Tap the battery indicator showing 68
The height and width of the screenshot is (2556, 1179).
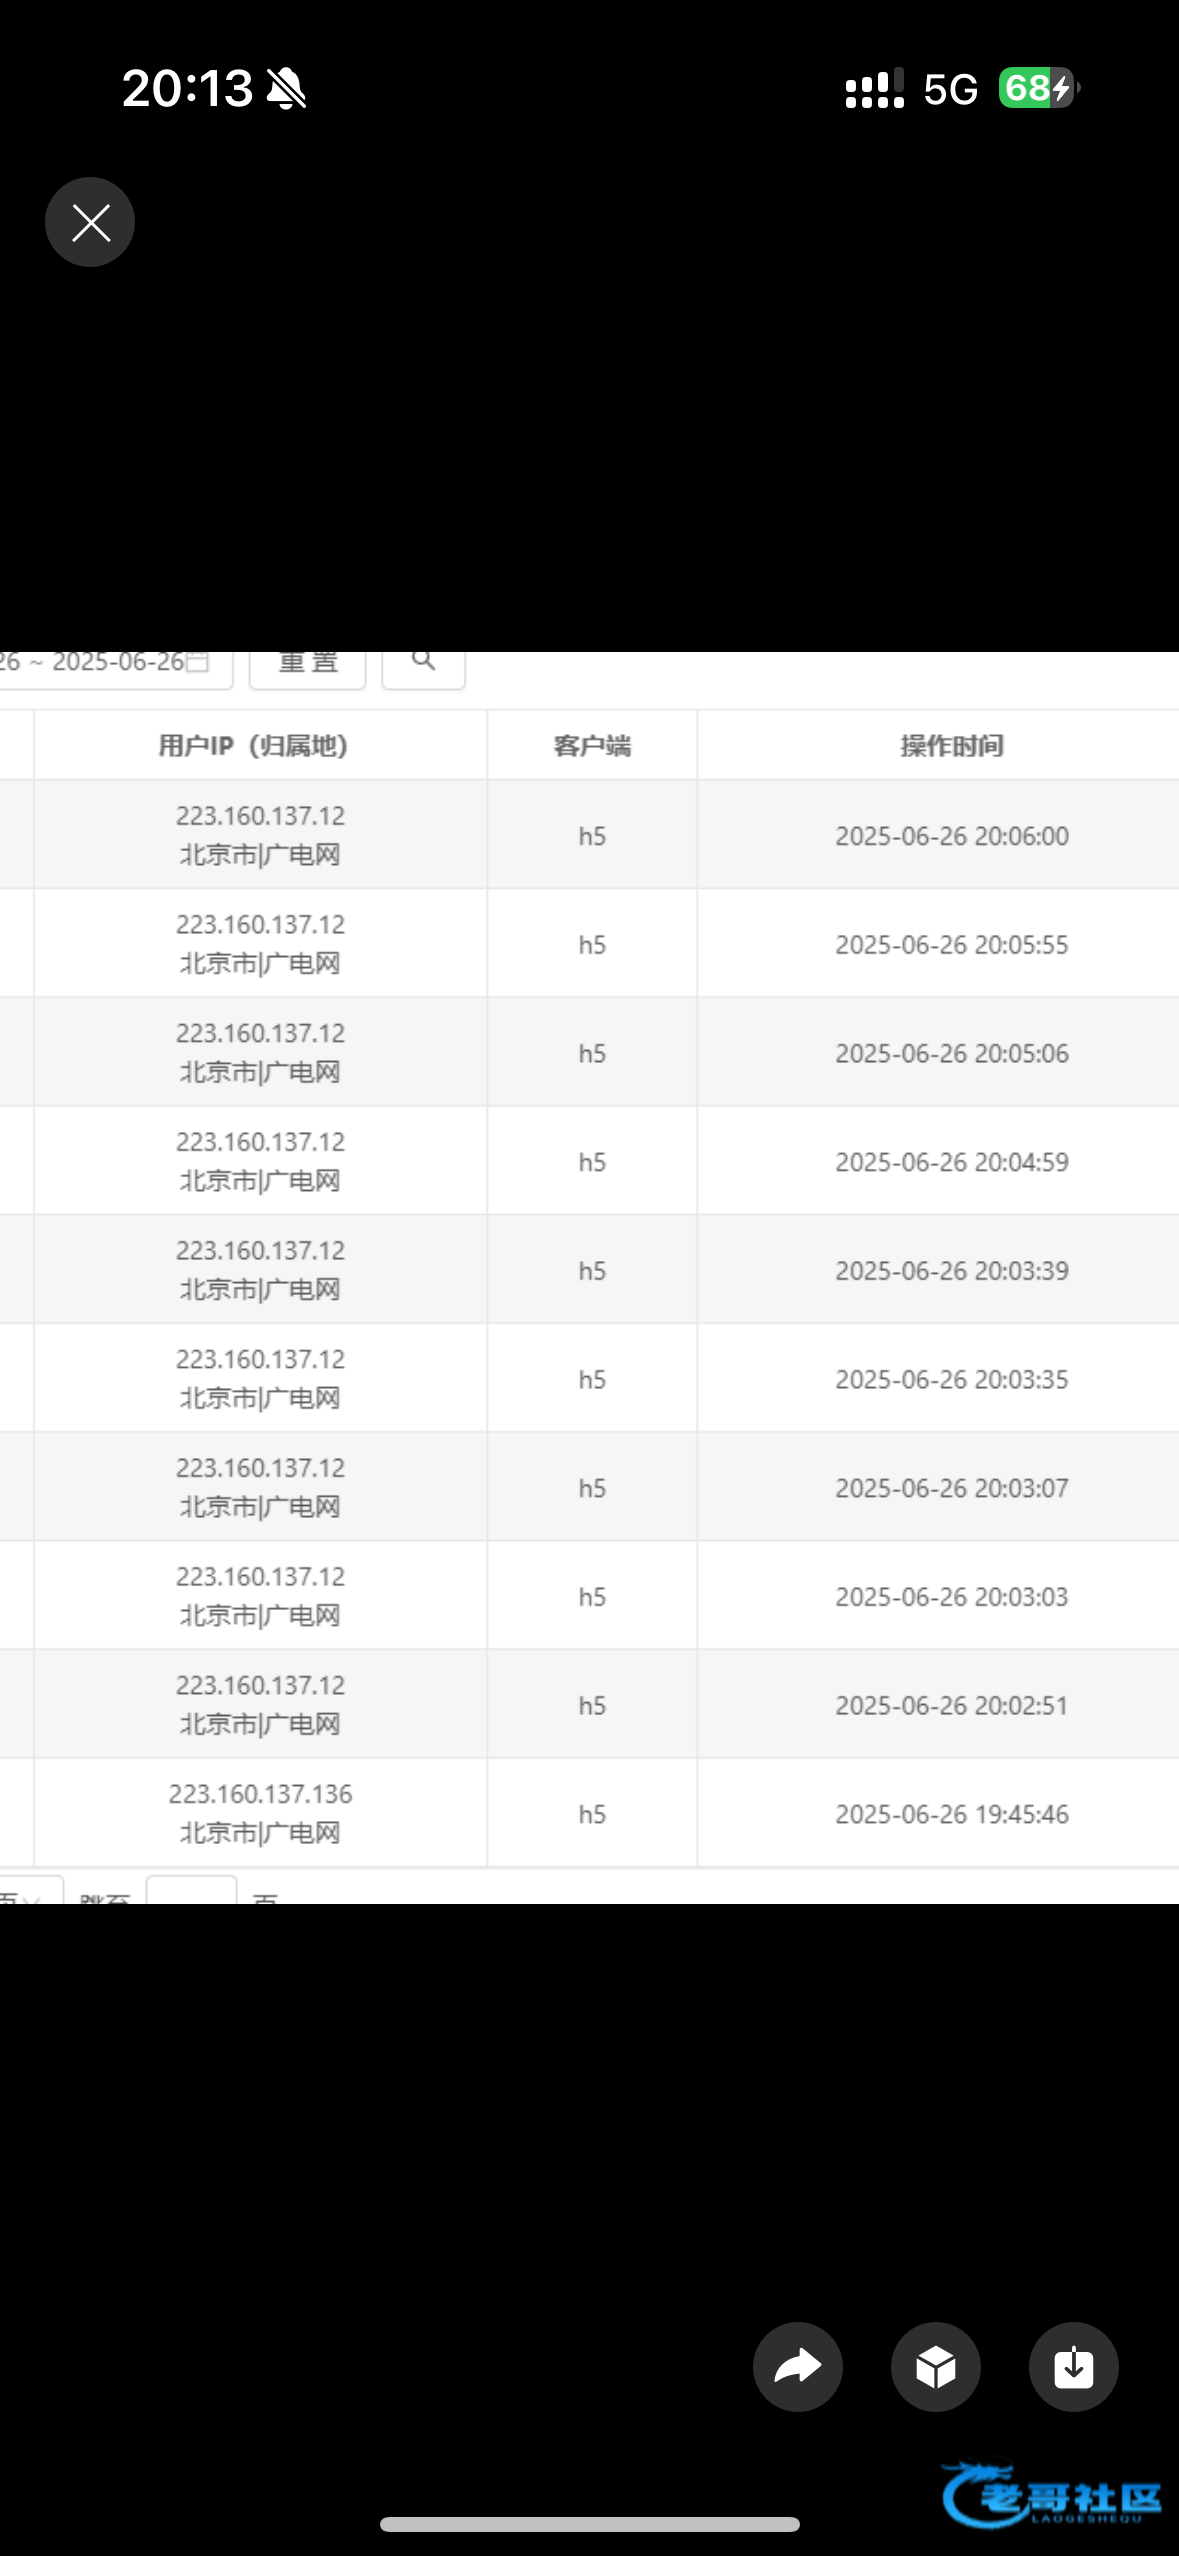point(1038,88)
